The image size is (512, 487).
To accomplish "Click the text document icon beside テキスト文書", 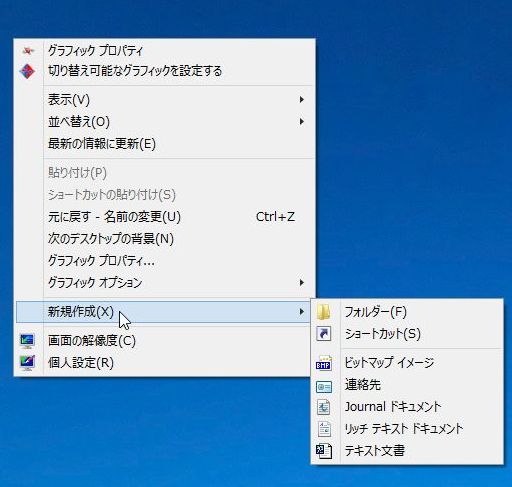I will coord(324,451).
